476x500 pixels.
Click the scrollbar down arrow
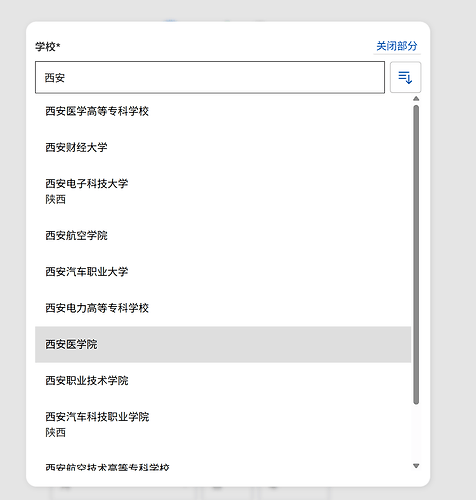[416, 466]
